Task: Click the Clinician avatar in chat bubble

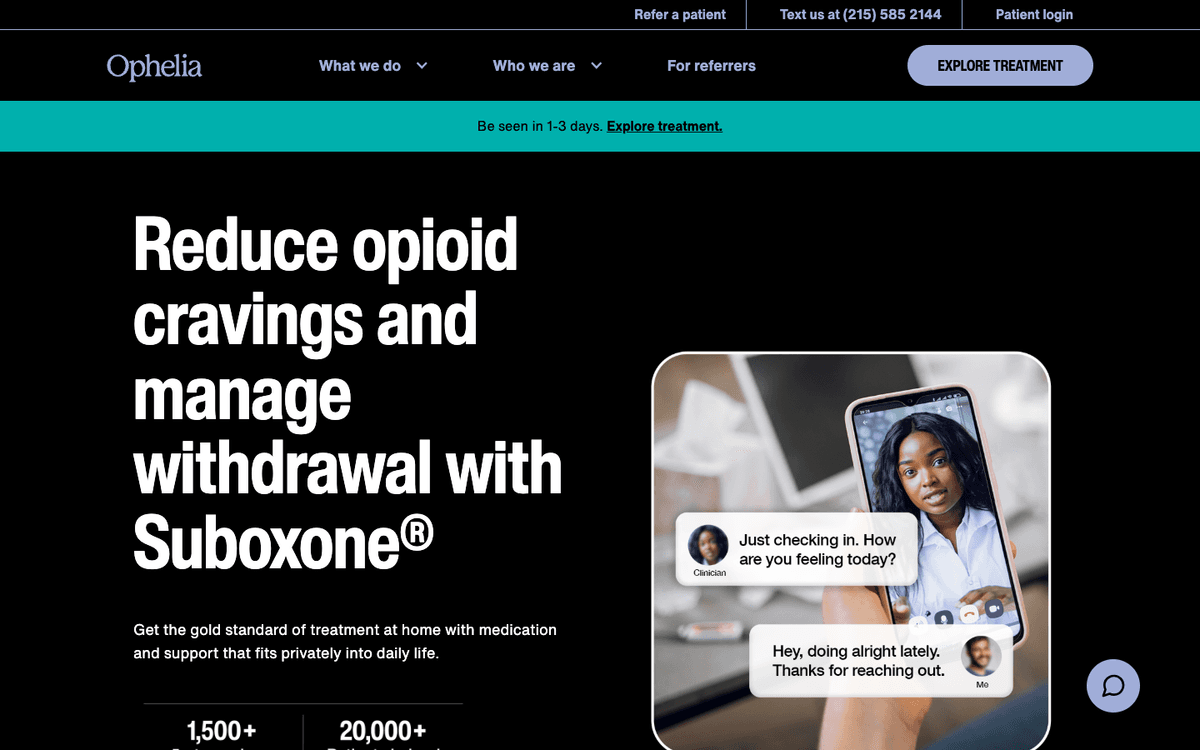Action: (709, 545)
